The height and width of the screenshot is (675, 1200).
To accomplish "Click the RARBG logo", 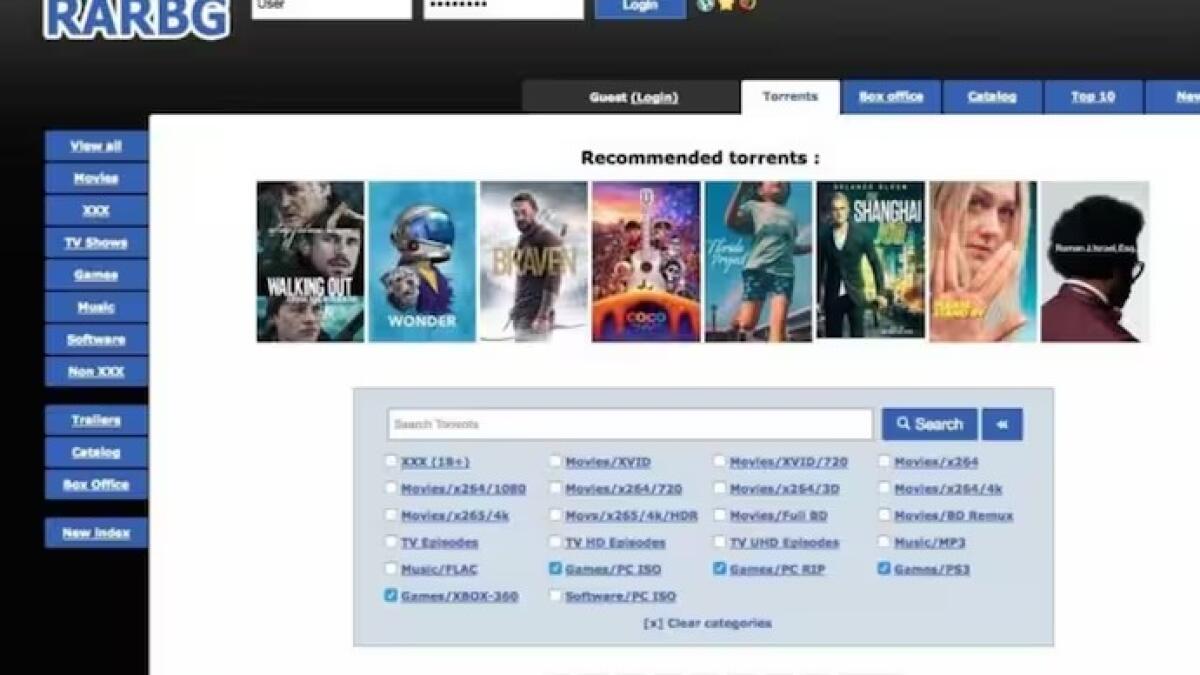I will click(x=136, y=19).
